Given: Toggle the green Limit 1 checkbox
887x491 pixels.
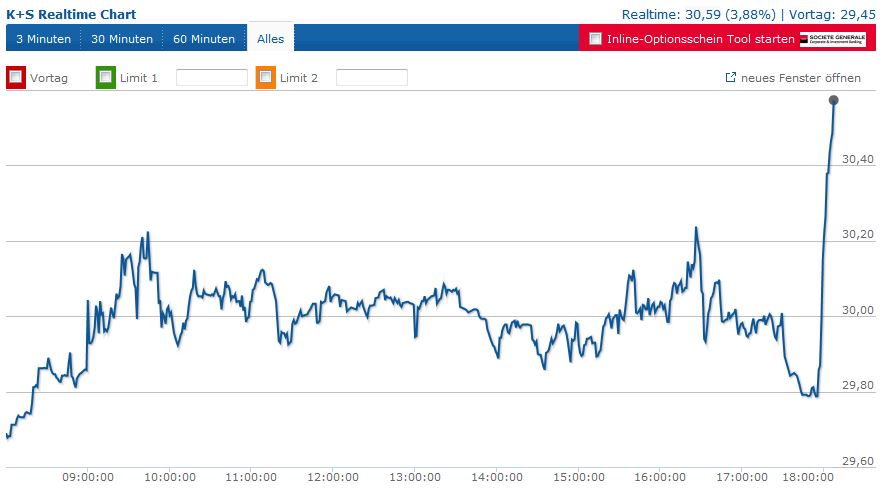Looking at the screenshot, I should [x=106, y=77].
